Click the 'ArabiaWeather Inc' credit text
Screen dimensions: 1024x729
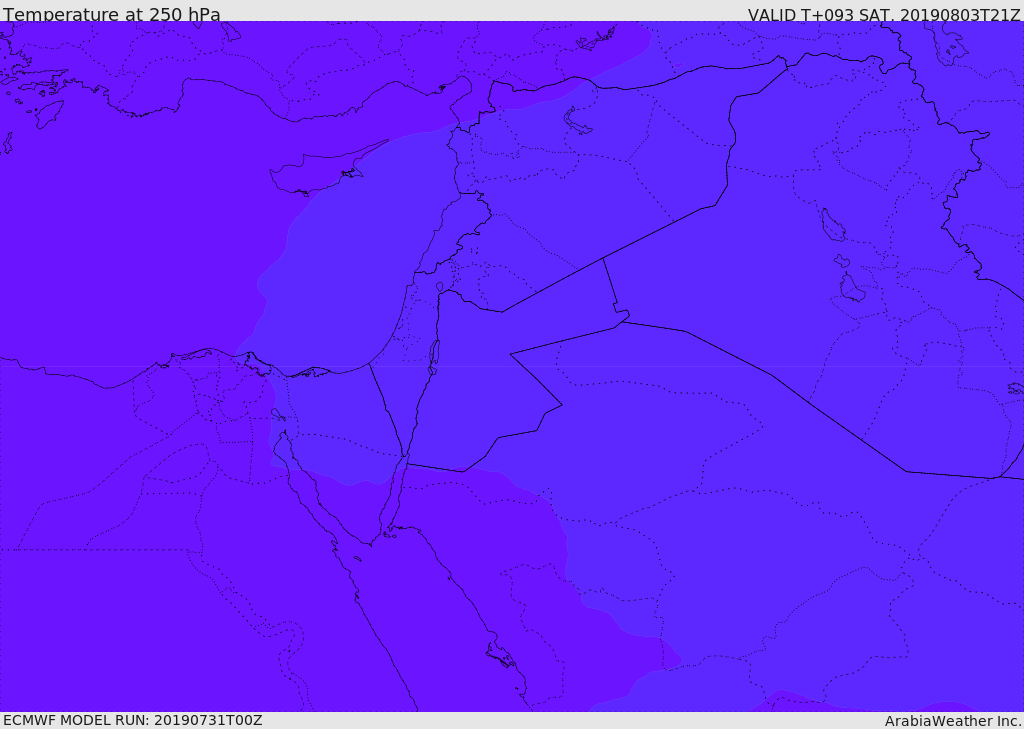tap(953, 721)
